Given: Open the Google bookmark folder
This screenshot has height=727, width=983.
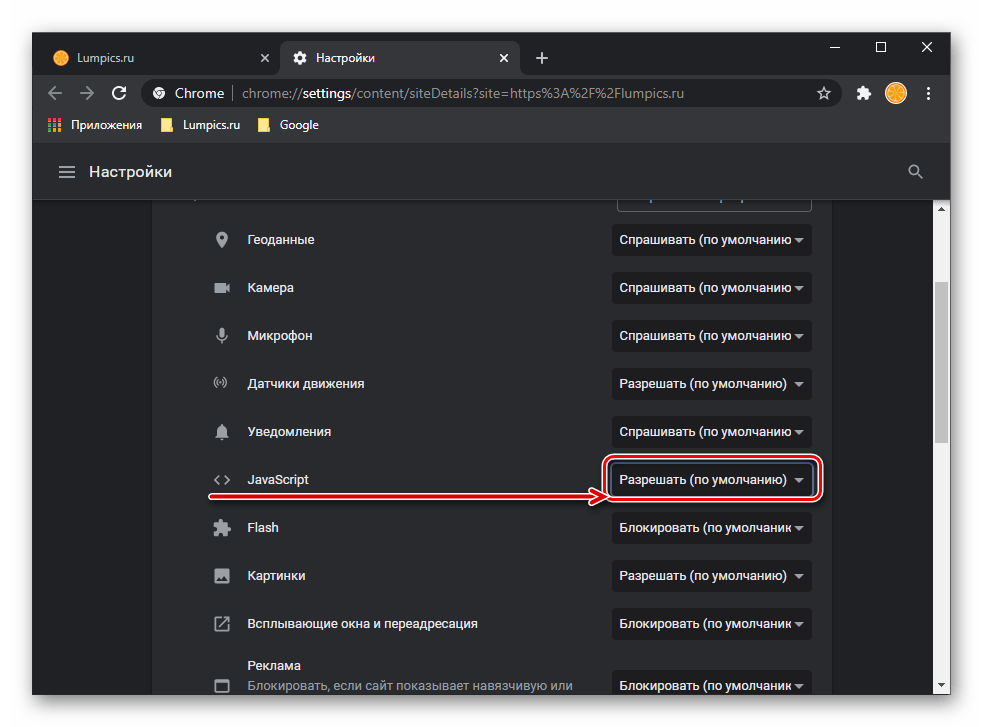Looking at the screenshot, I should [x=288, y=125].
